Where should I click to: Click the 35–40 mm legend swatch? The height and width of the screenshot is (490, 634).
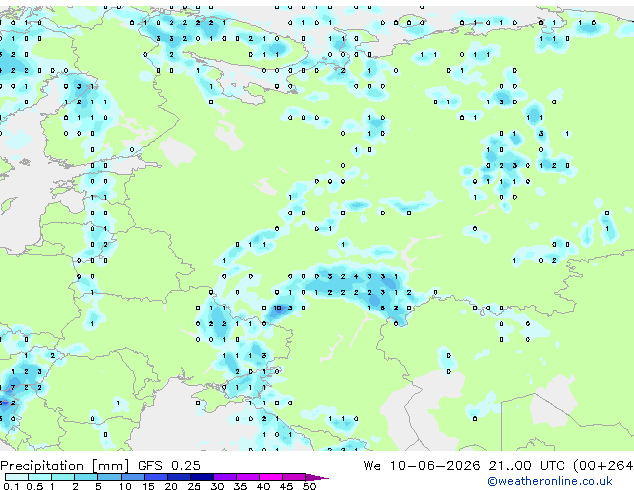247,477
